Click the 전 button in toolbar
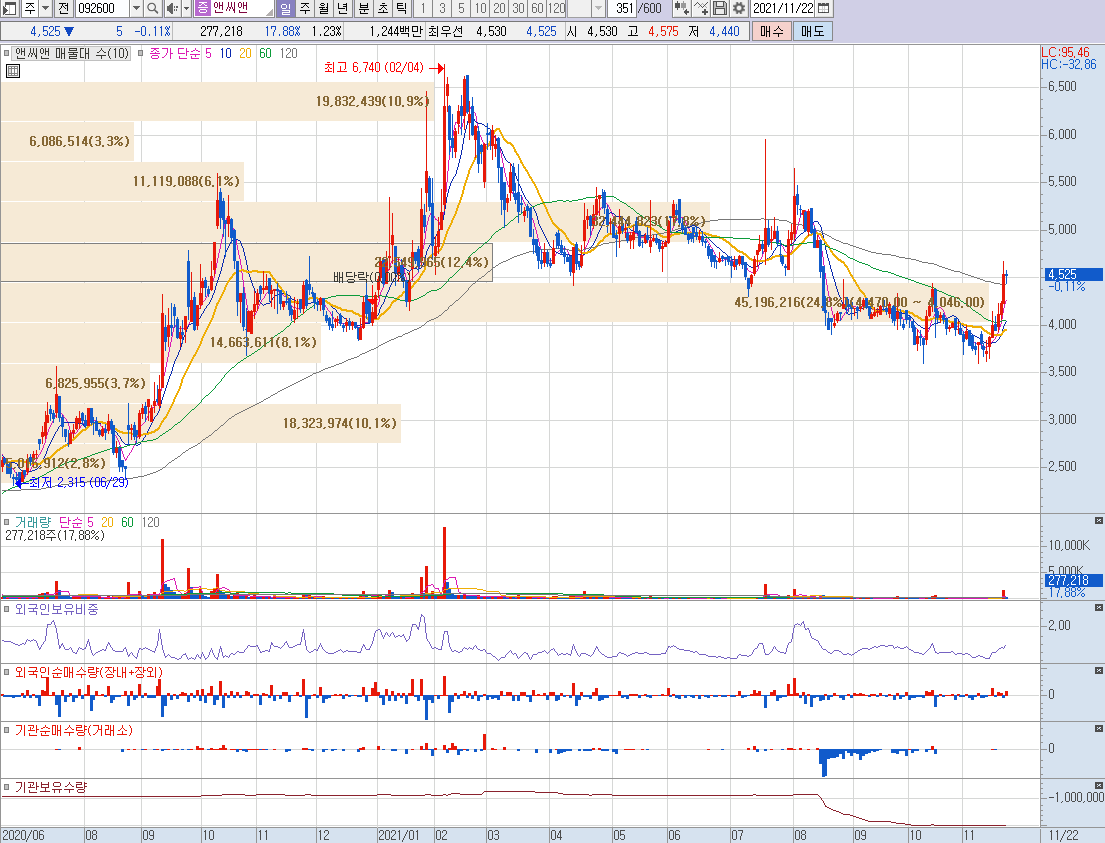 [x=63, y=8]
